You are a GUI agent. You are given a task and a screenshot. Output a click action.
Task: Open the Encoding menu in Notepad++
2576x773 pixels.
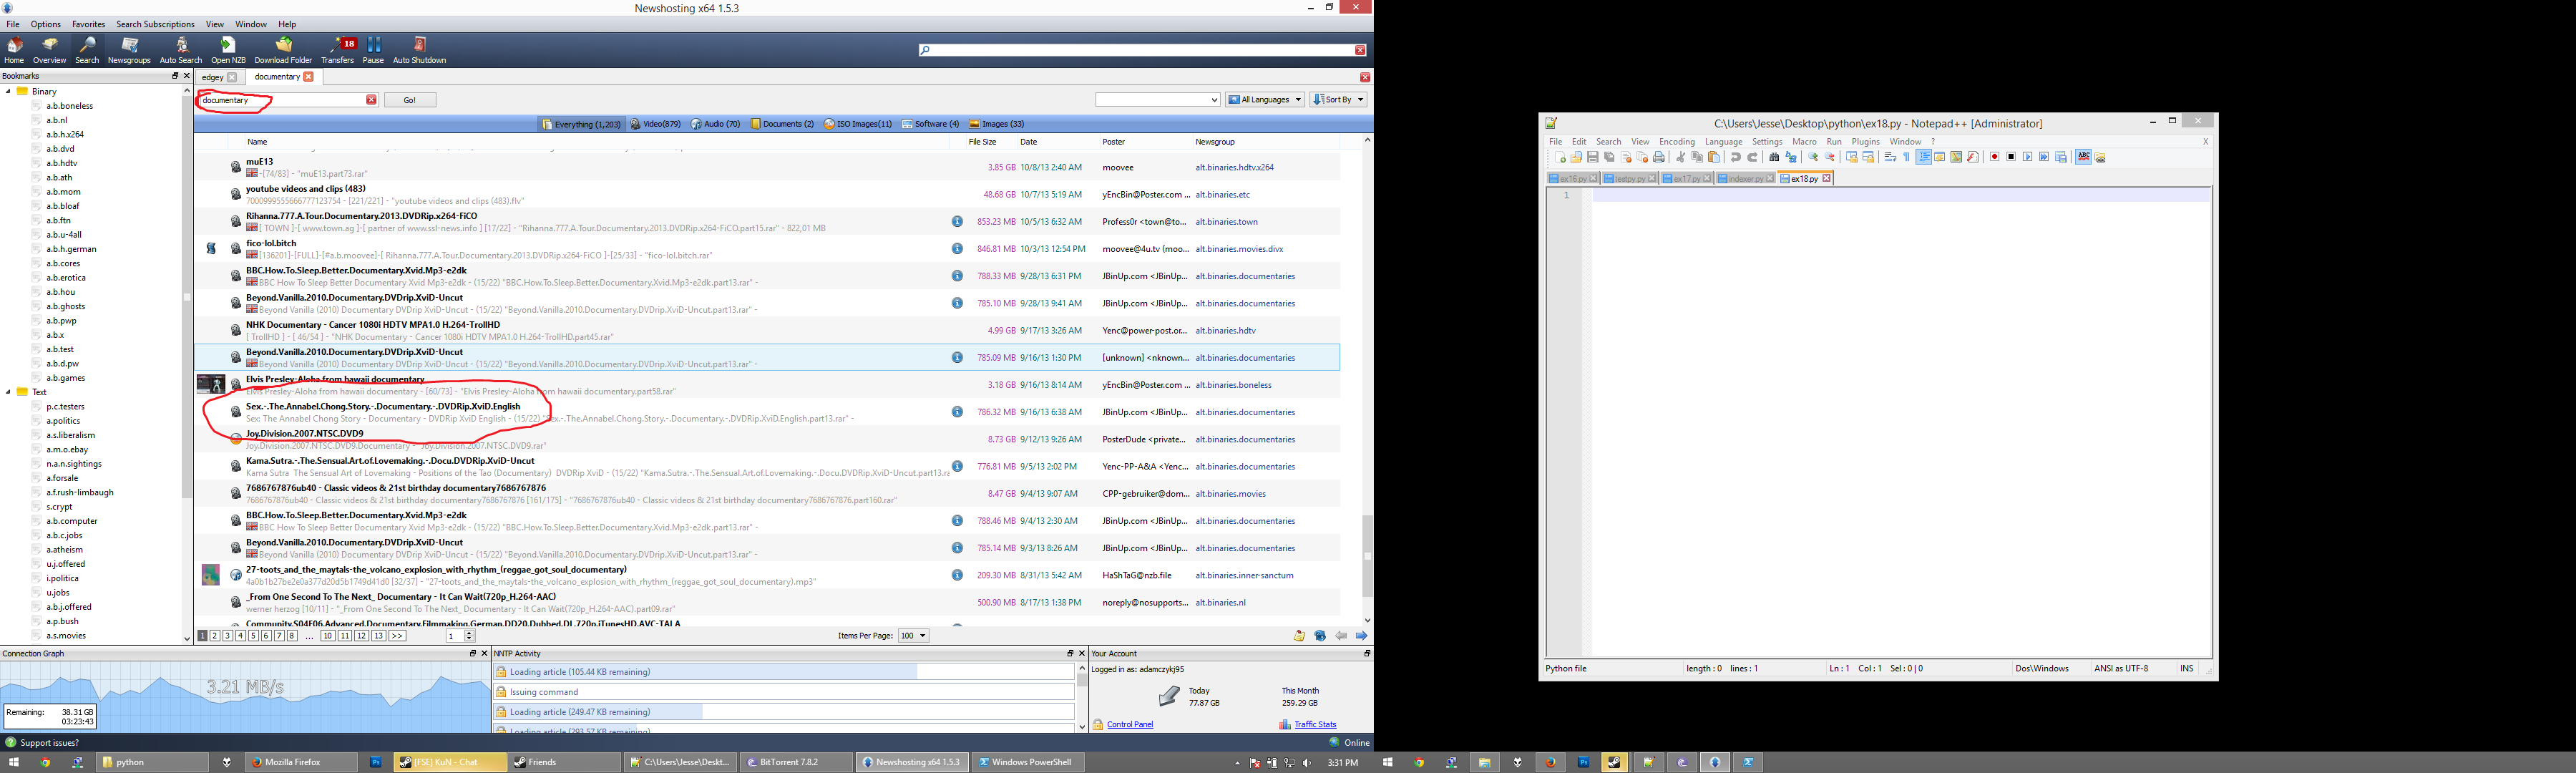(x=1677, y=142)
